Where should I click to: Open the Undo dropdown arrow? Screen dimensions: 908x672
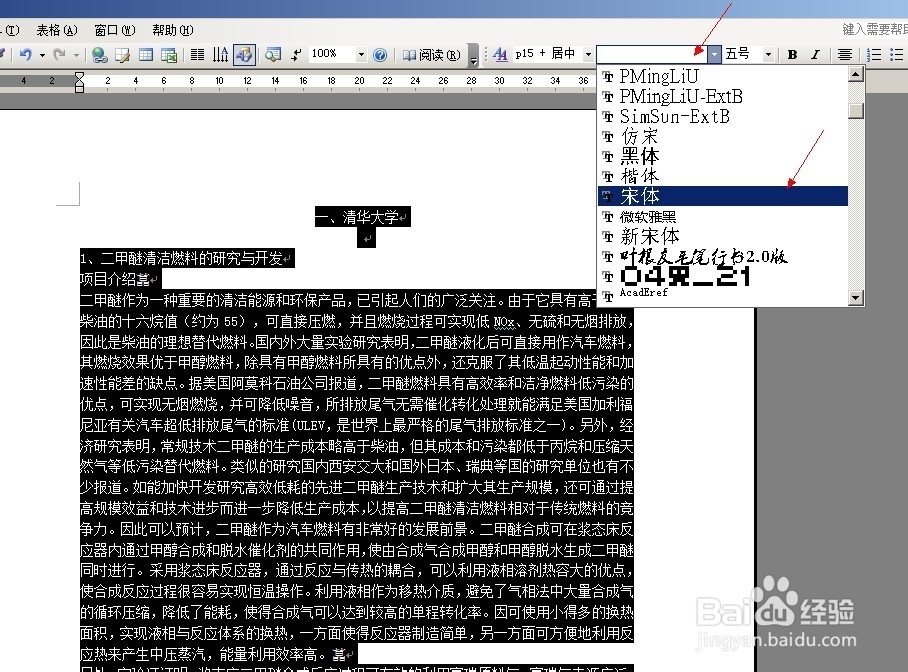pos(40,53)
